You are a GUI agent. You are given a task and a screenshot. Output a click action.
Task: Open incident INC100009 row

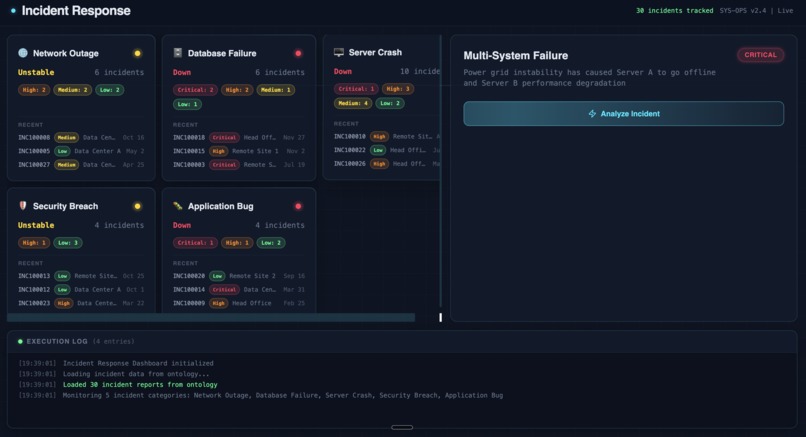pos(239,303)
